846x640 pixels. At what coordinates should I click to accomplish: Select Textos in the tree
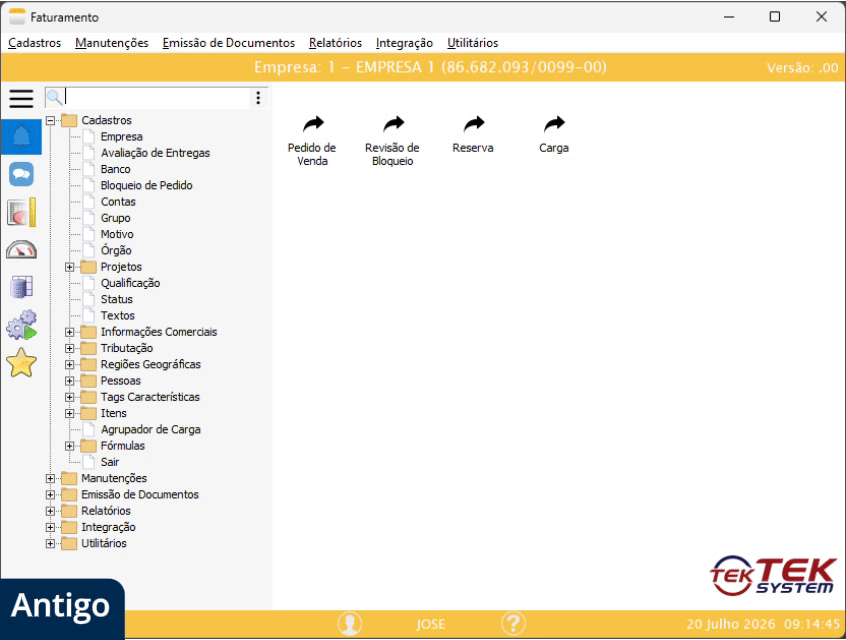pos(118,316)
